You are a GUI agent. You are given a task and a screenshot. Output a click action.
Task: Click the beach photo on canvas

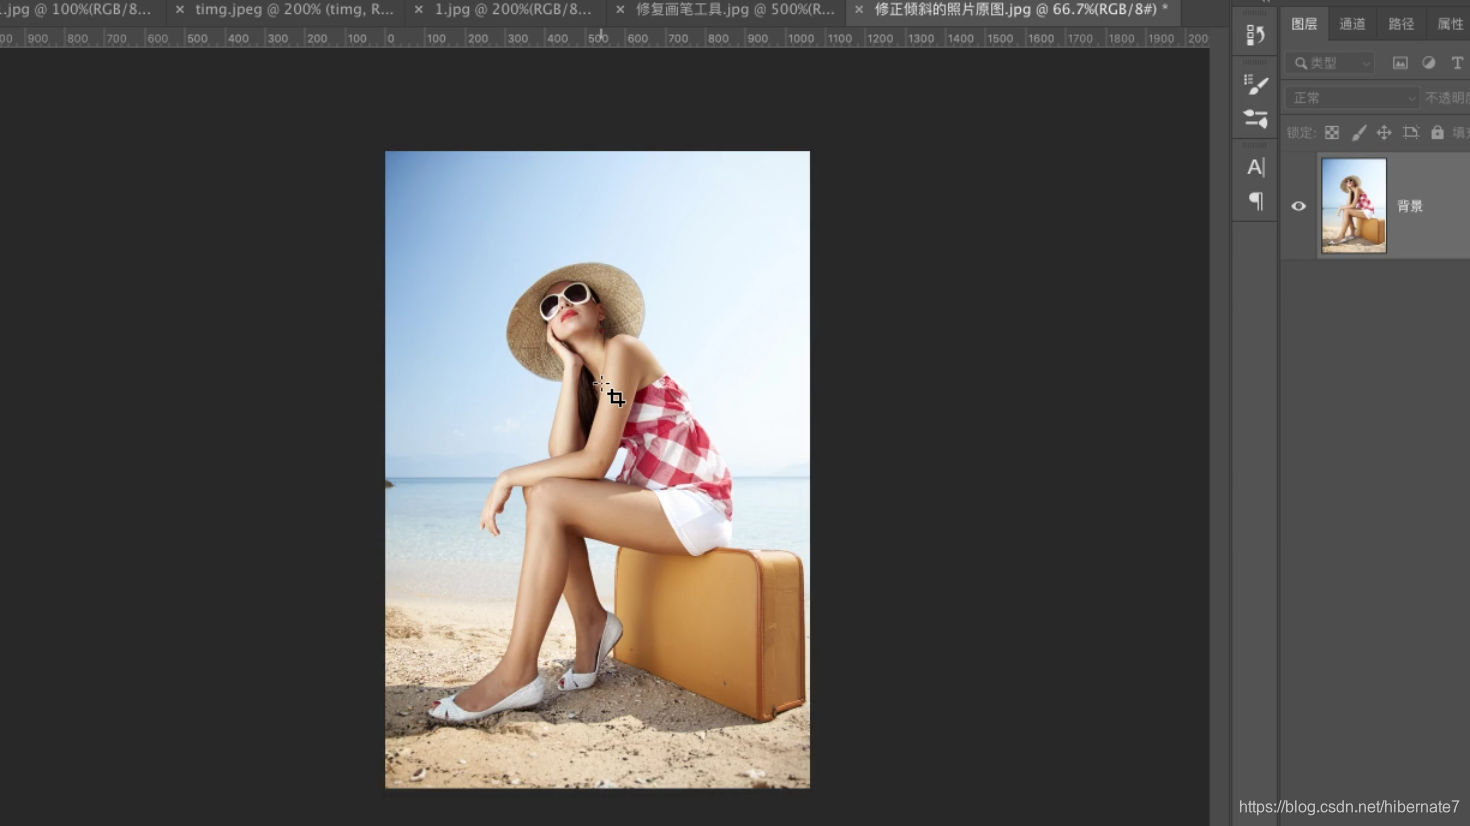597,470
